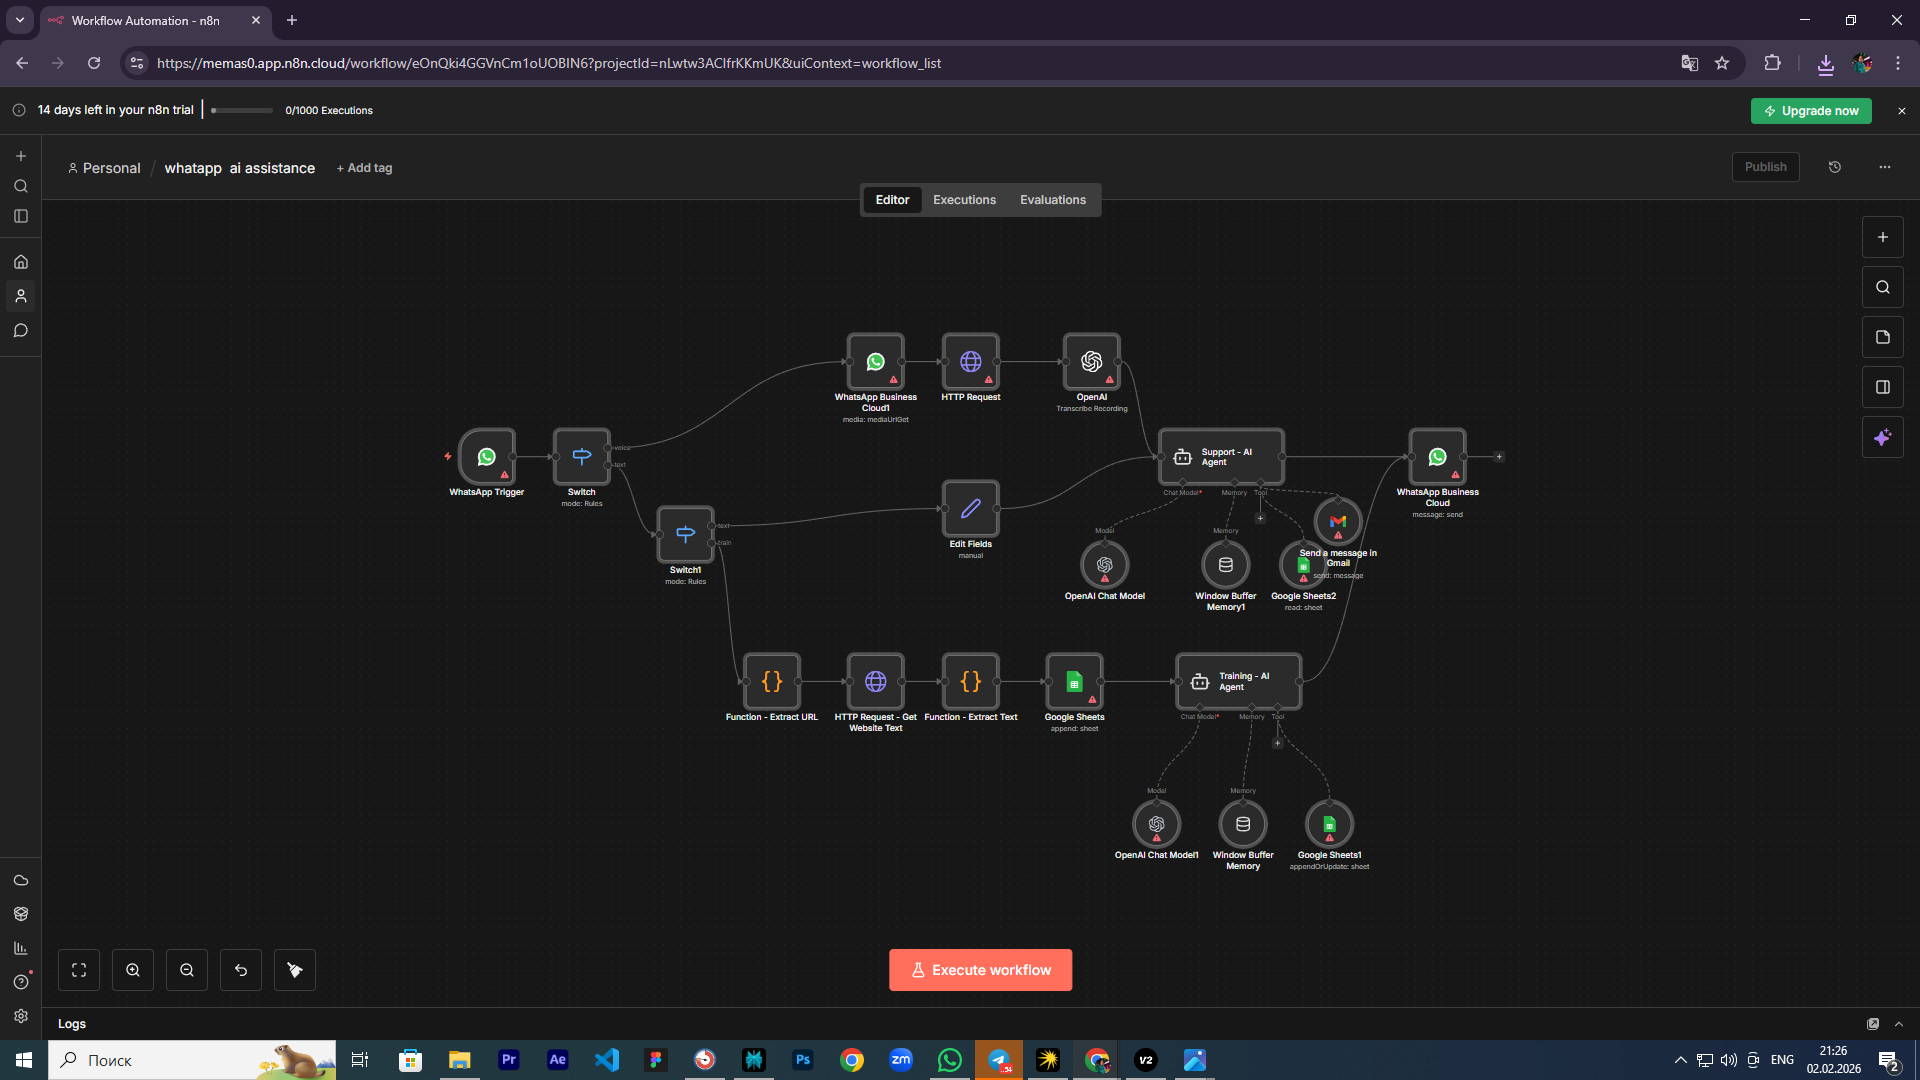This screenshot has width=1920, height=1080.
Task: Open sidebar search
Action: point(21,186)
